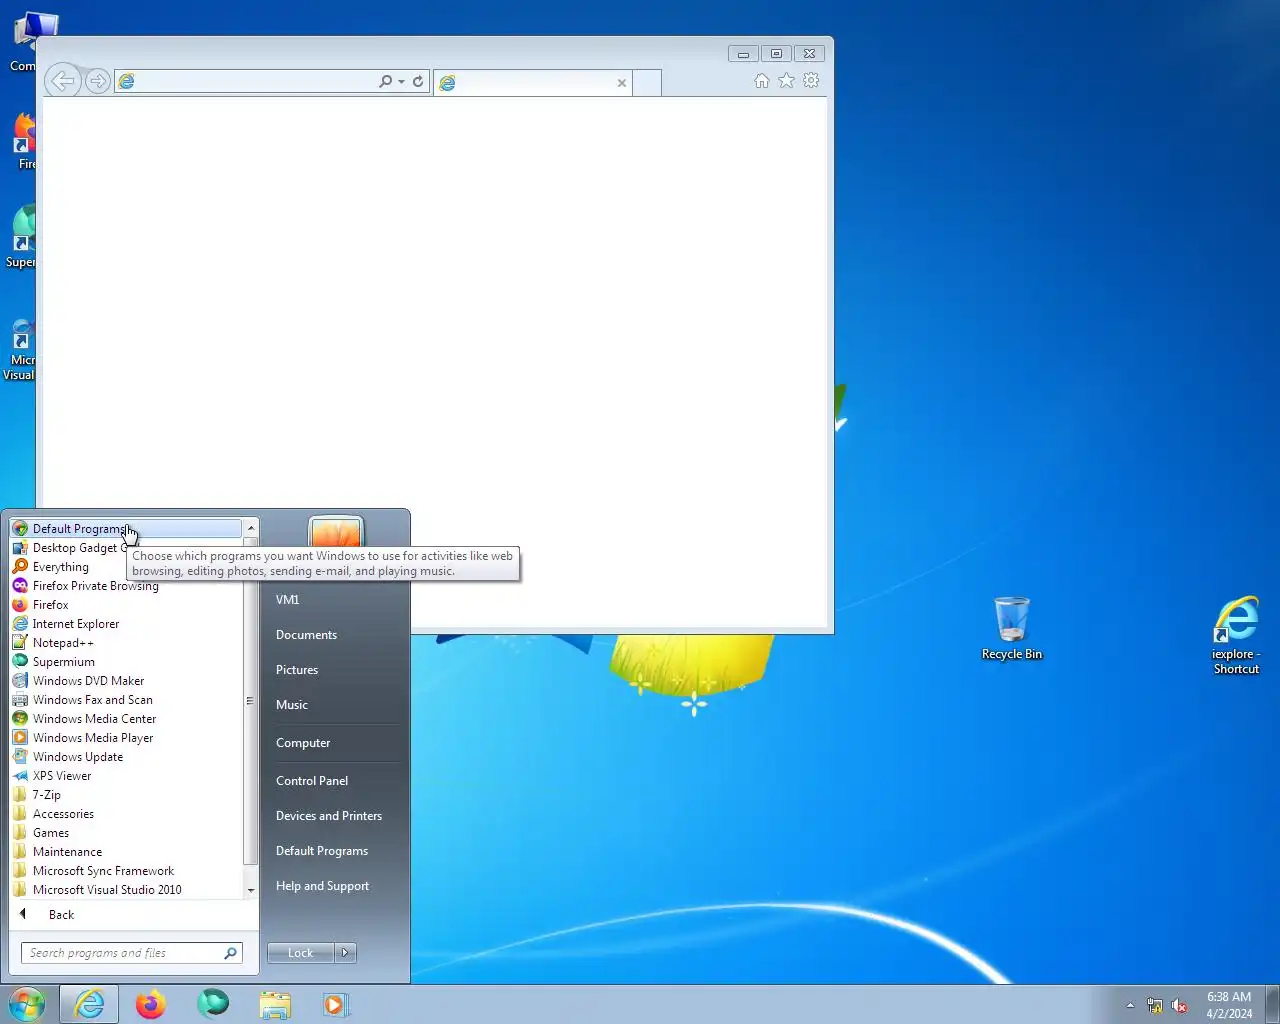Screen dimensions: 1280x1024
Task: Open a new tab in Internet Explorer
Action: click(647, 83)
